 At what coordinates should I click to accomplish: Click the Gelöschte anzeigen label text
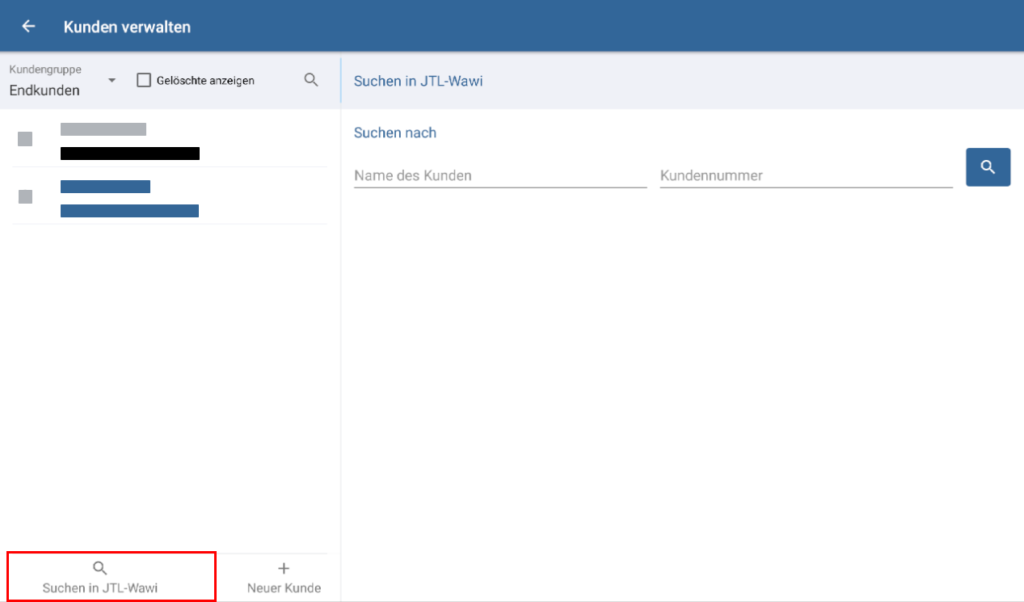pyautogui.click(x=205, y=80)
